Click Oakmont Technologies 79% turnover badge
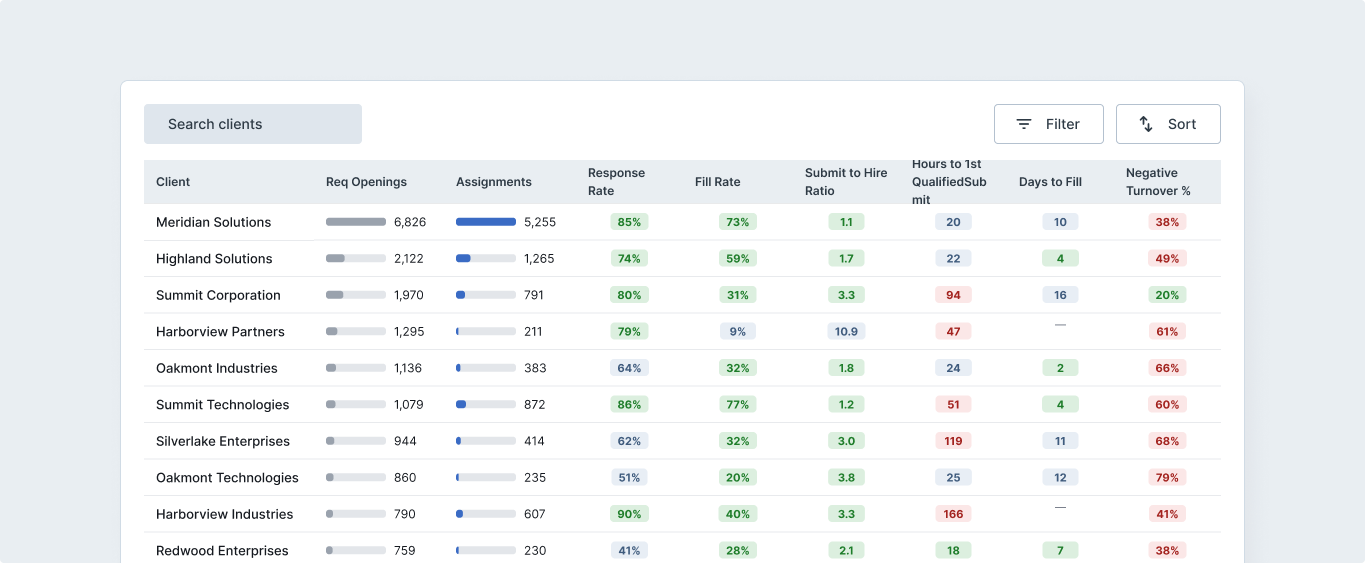 [x=1167, y=478]
